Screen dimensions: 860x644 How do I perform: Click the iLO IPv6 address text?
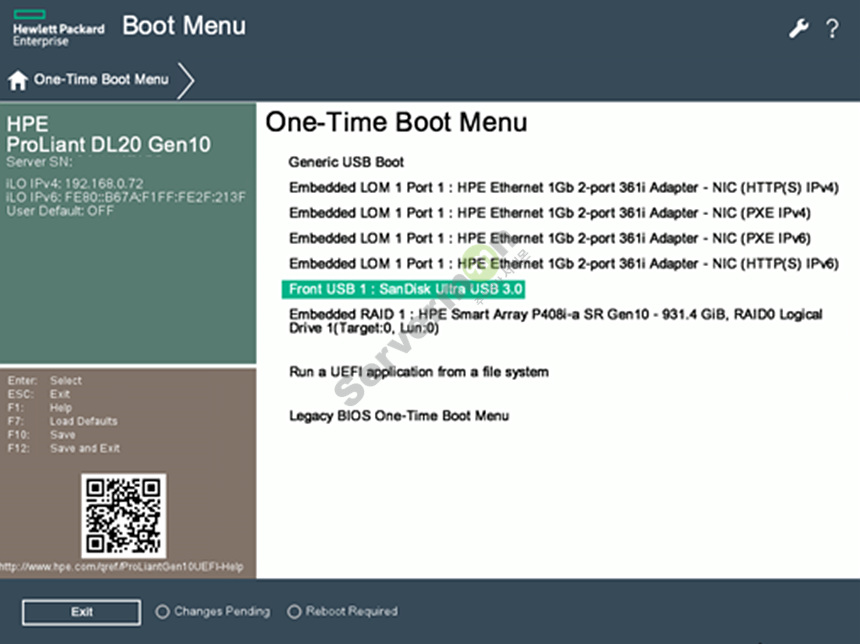click(x=126, y=197)
